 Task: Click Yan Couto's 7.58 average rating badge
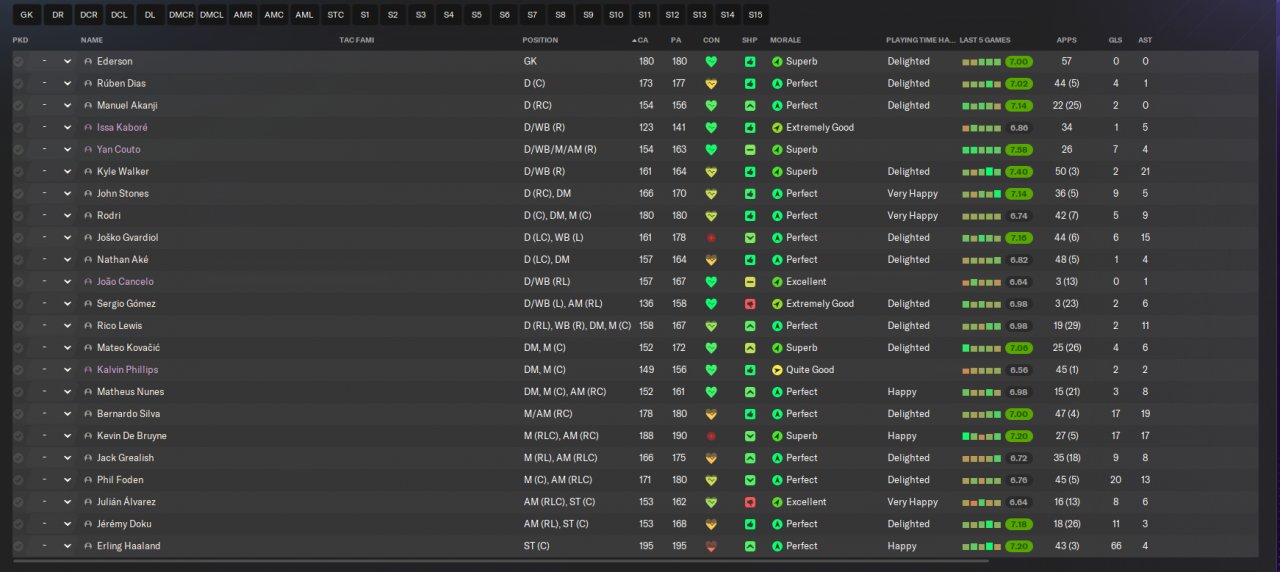point(1019,149)
